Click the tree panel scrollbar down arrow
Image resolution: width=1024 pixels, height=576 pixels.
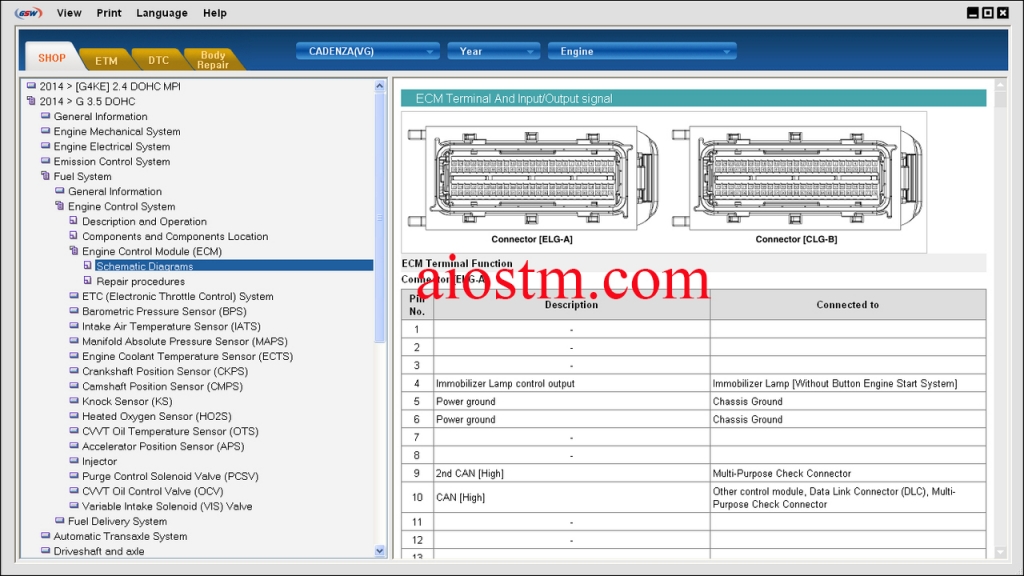click(x=380, y=550)
